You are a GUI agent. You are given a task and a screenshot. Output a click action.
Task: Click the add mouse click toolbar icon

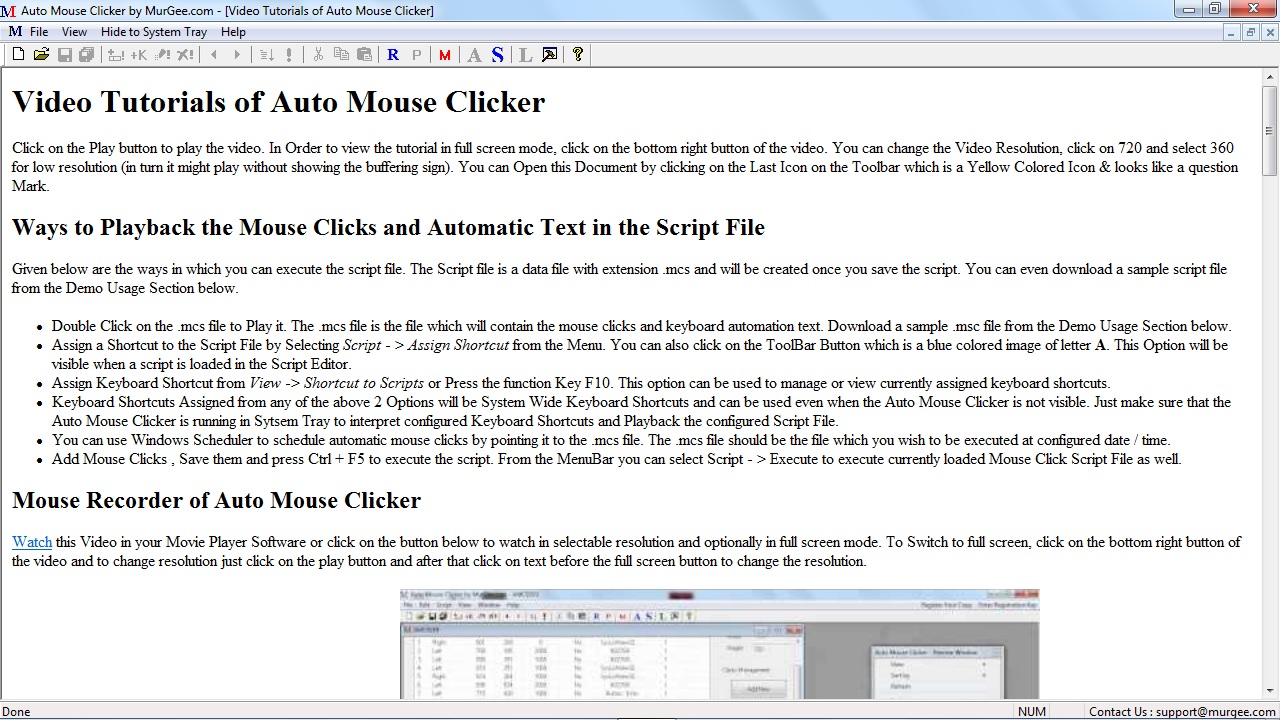coord(116,55)
